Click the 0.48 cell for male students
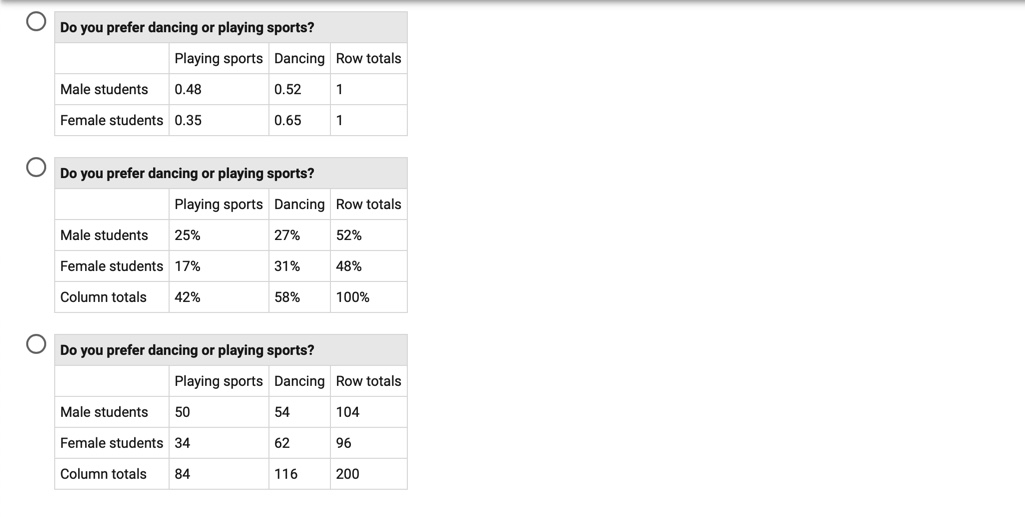This screenshot has width=1025, height=517. (x=188, y=89)
